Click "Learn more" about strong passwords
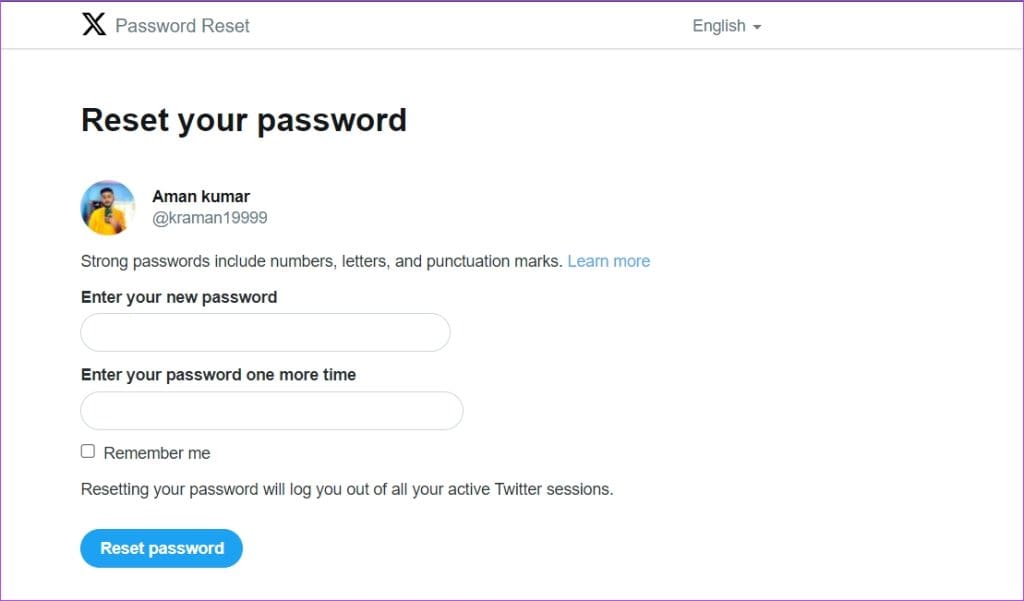 (x=608, y=261)
